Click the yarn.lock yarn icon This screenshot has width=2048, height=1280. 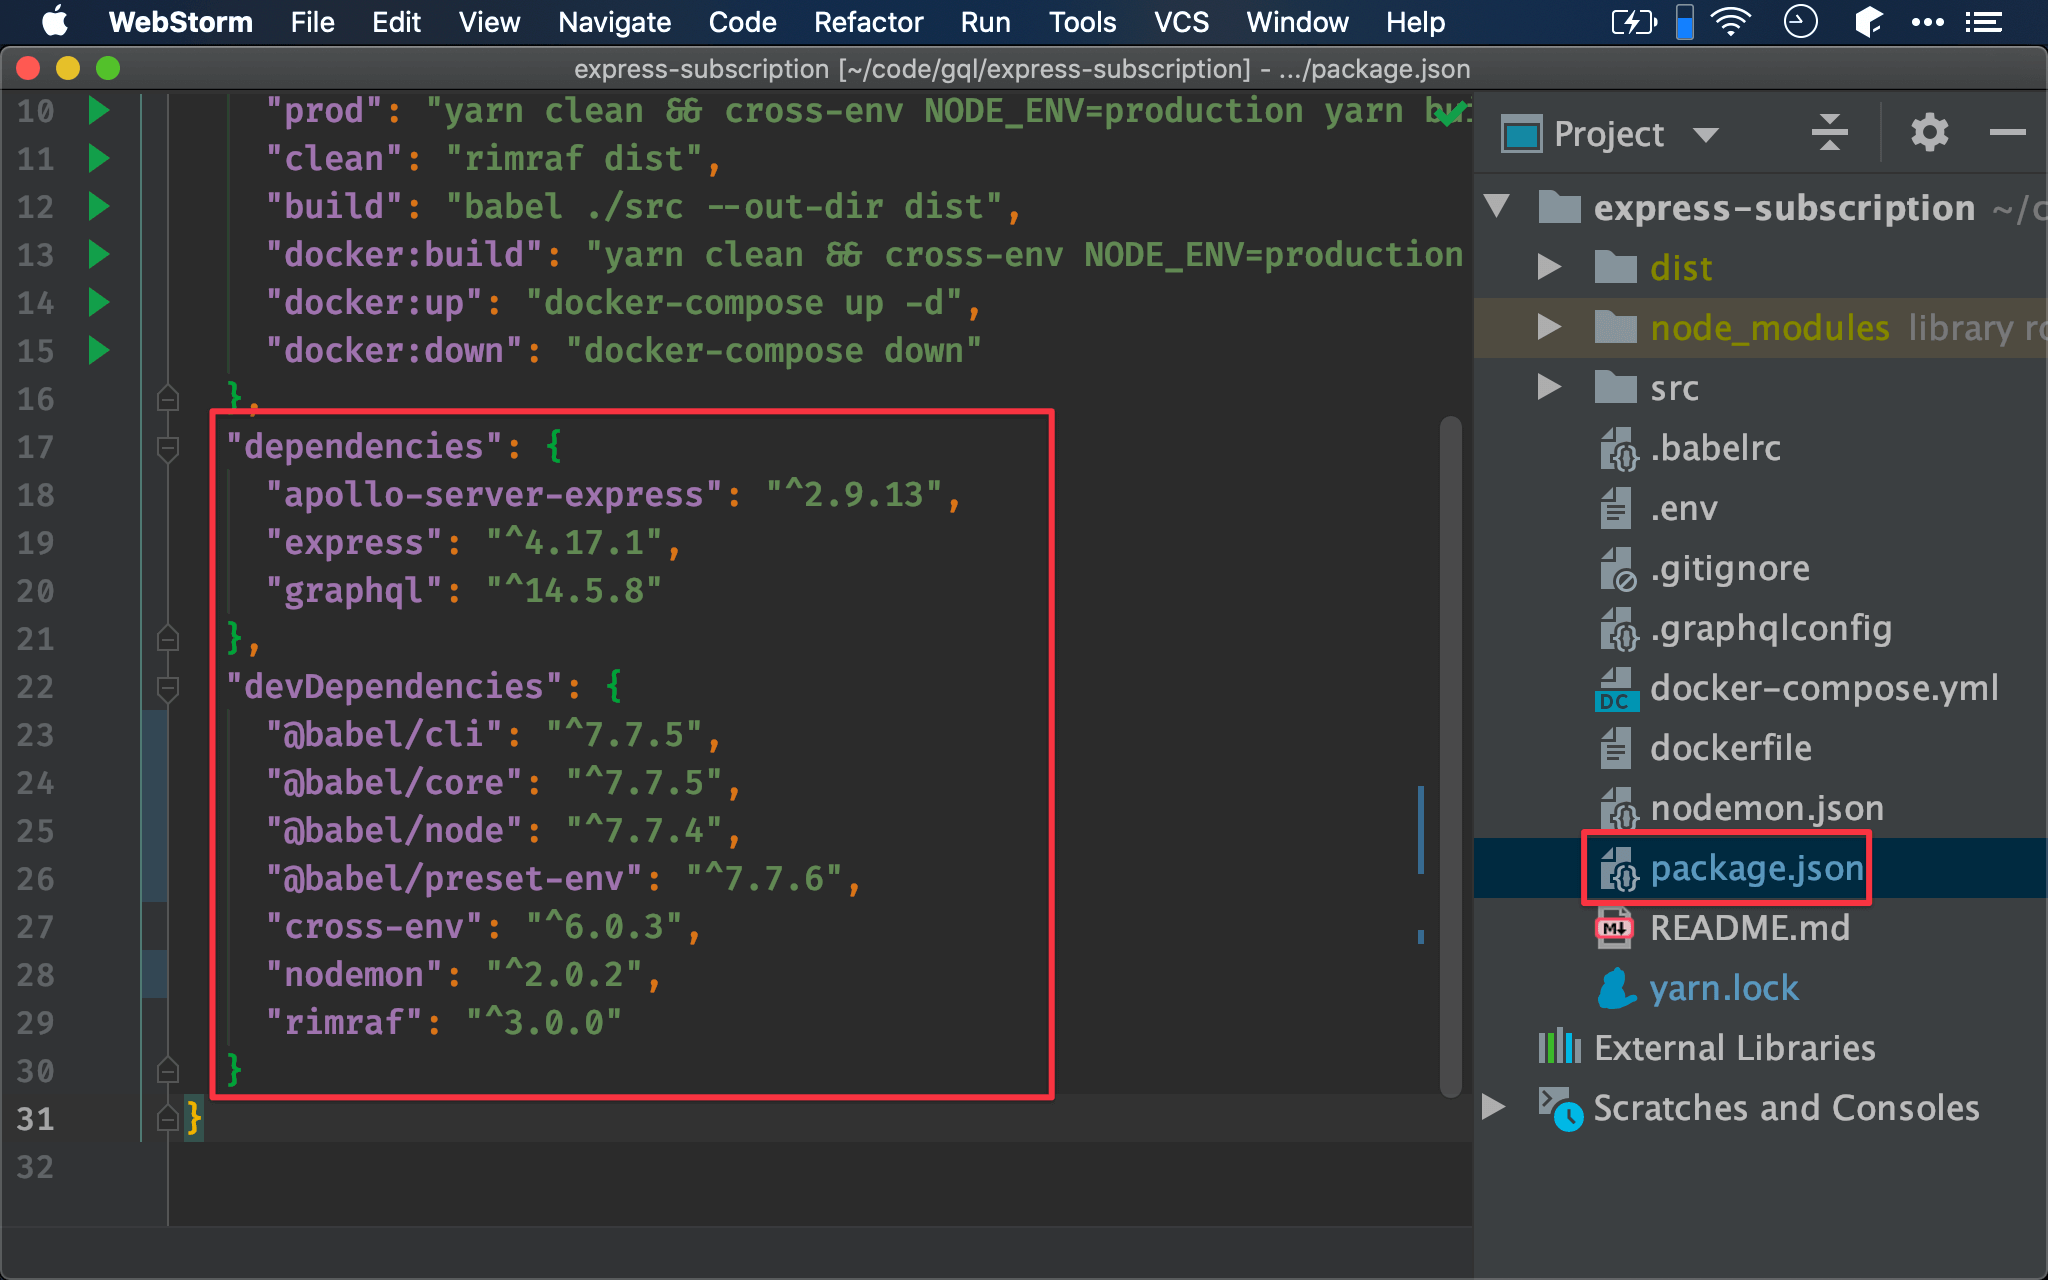click(1616, 988)
